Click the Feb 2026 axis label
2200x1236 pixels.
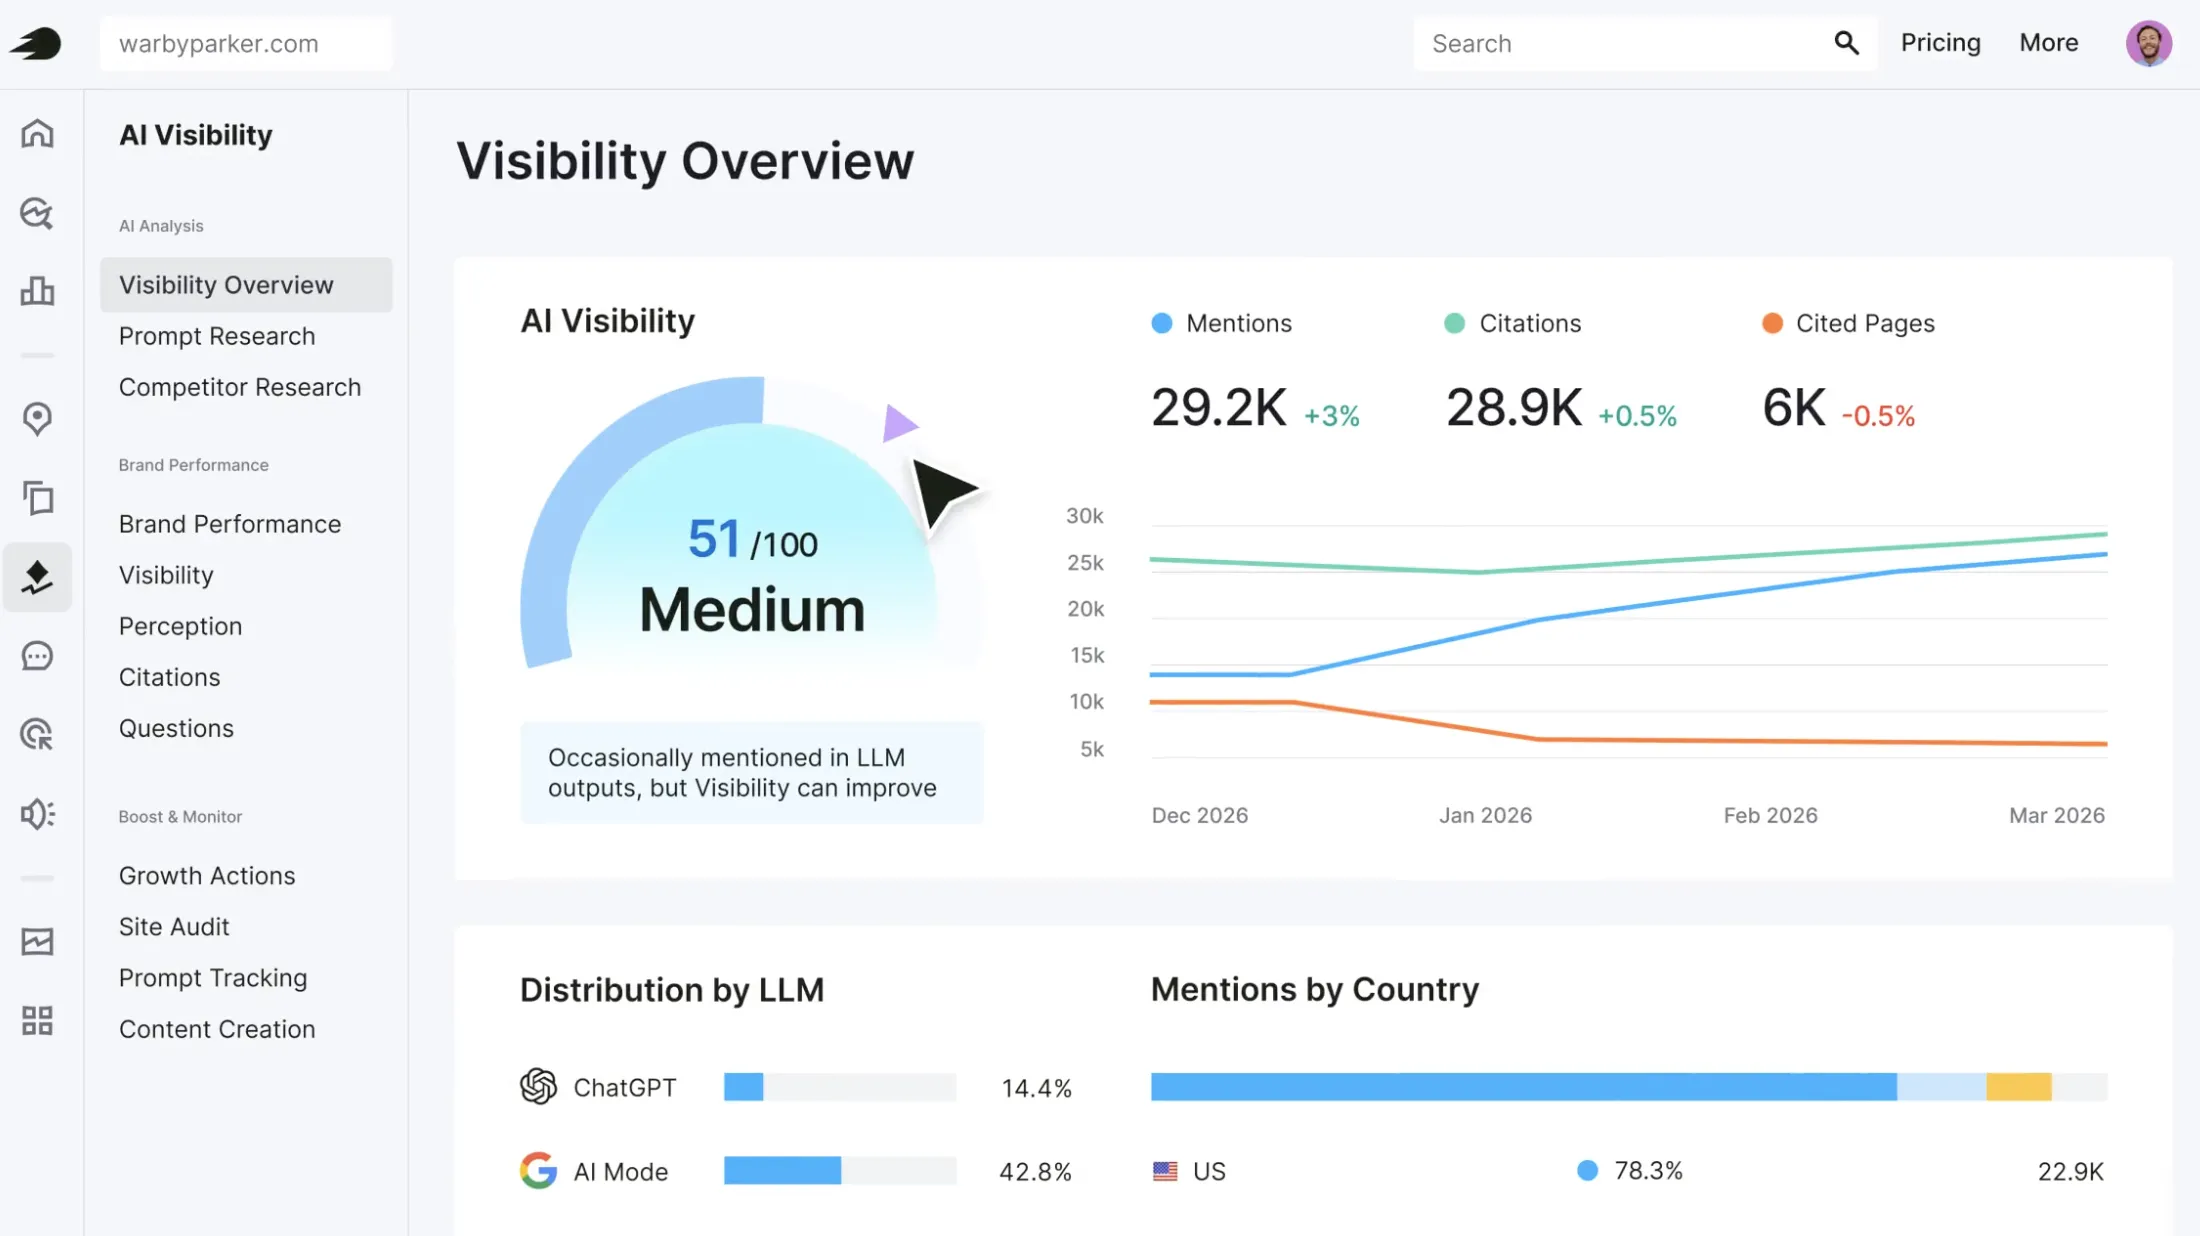[1770, 815]
